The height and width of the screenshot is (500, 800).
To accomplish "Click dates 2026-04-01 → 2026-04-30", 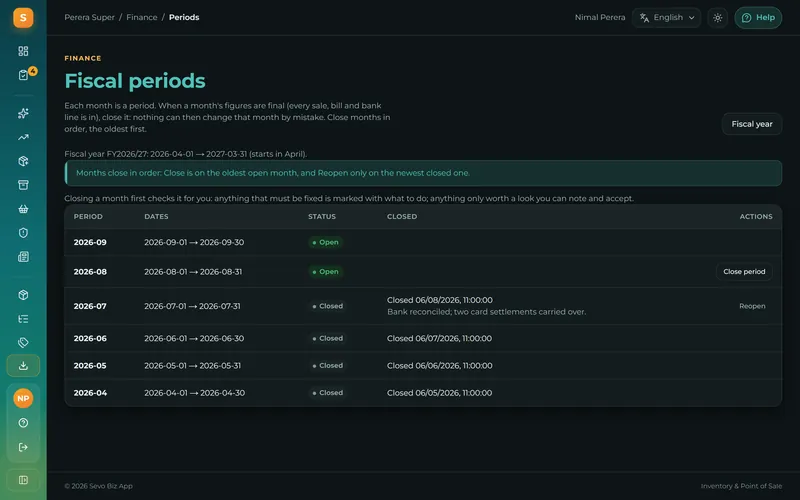I will 194,393.
